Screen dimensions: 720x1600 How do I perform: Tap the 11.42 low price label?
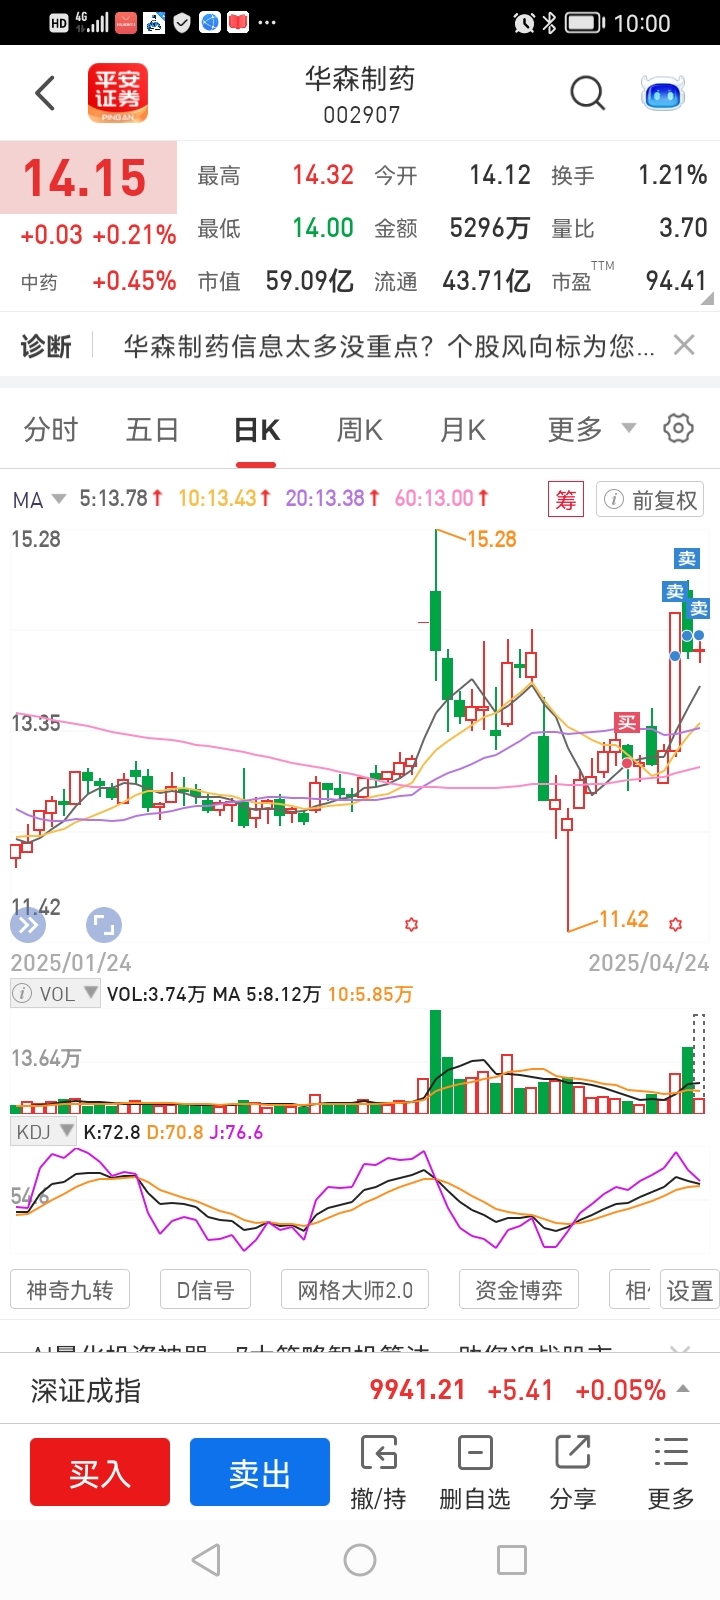click(x=624, y=919)
